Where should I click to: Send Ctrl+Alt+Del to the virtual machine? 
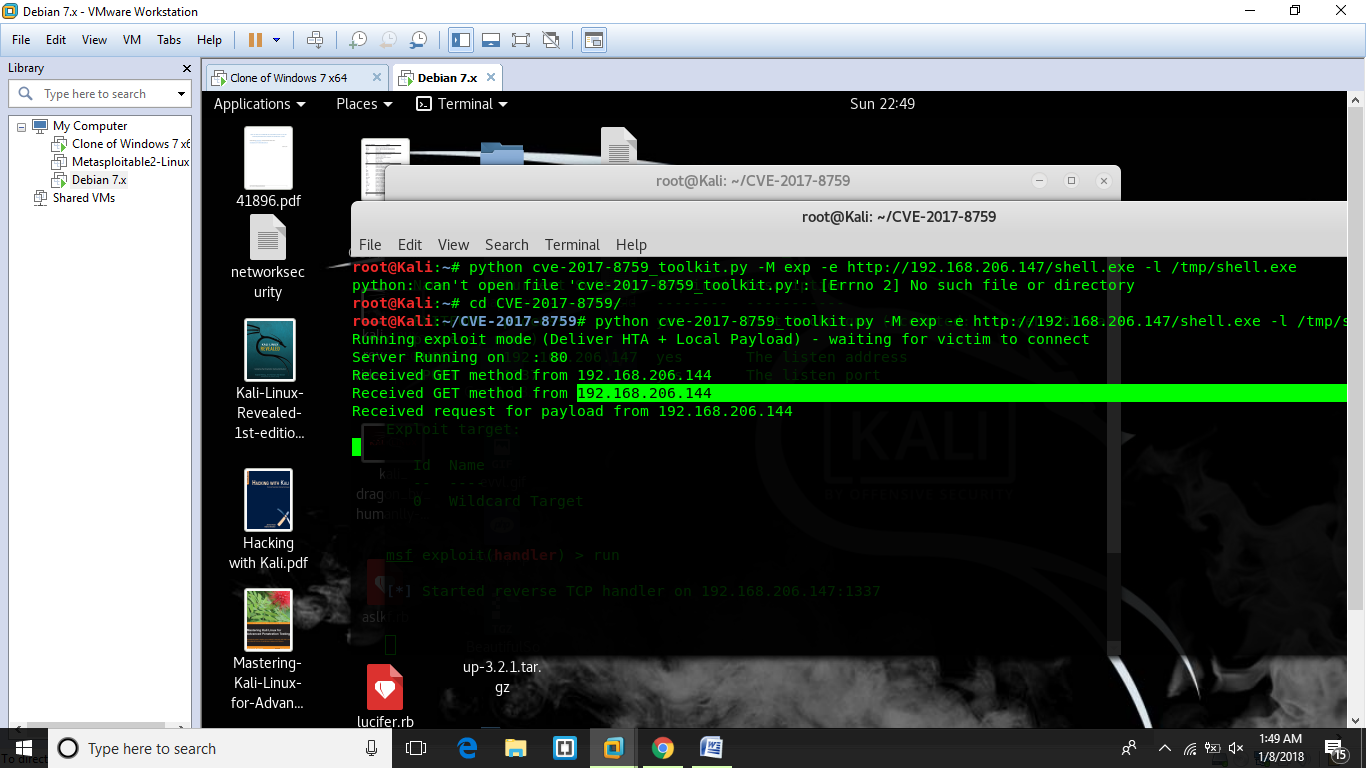(x=315, y=40)
